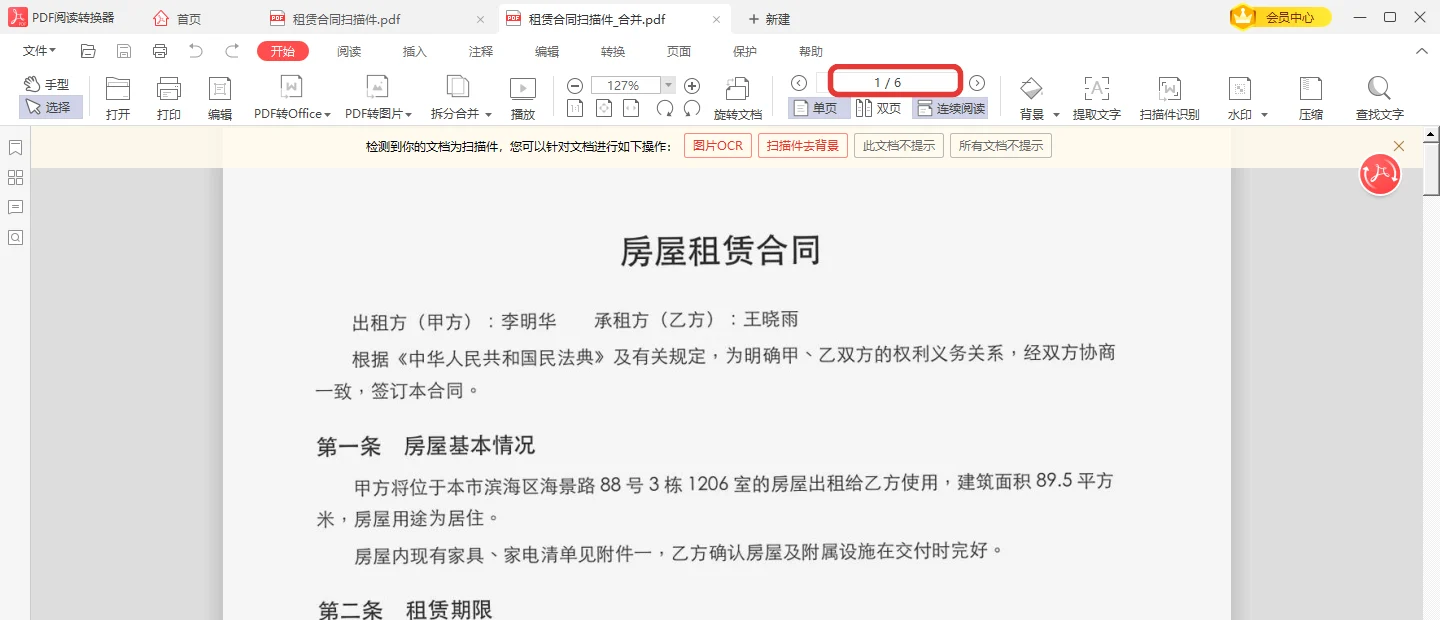Click the 扫描件识别 scan recognition tool

[1169, 99]
